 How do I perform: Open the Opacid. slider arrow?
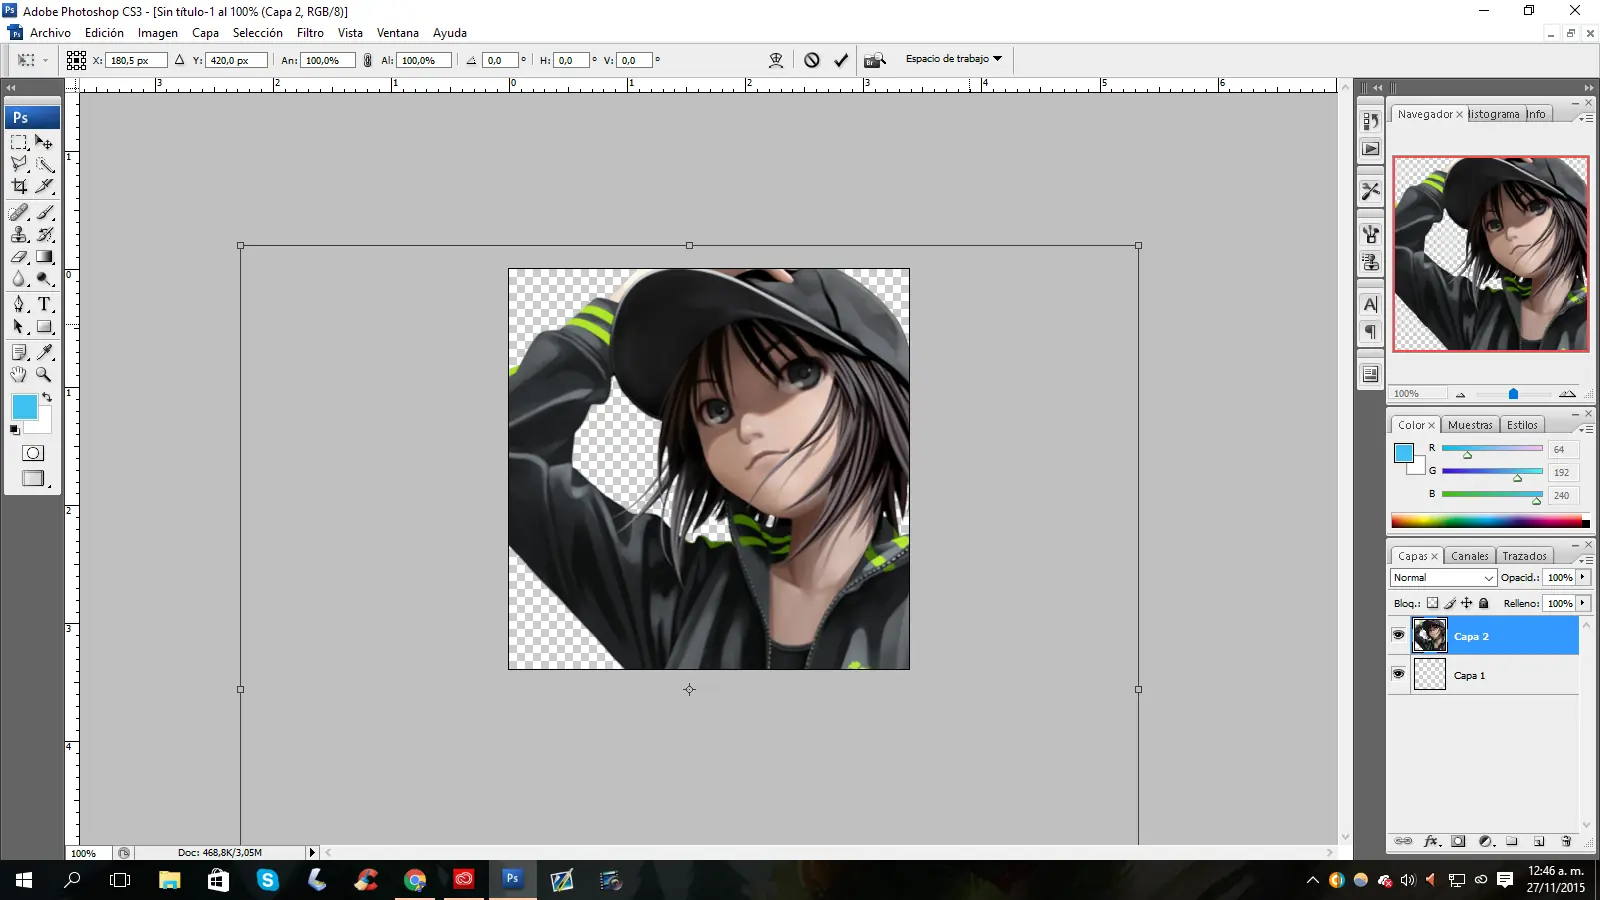[x=1583, y=577]
